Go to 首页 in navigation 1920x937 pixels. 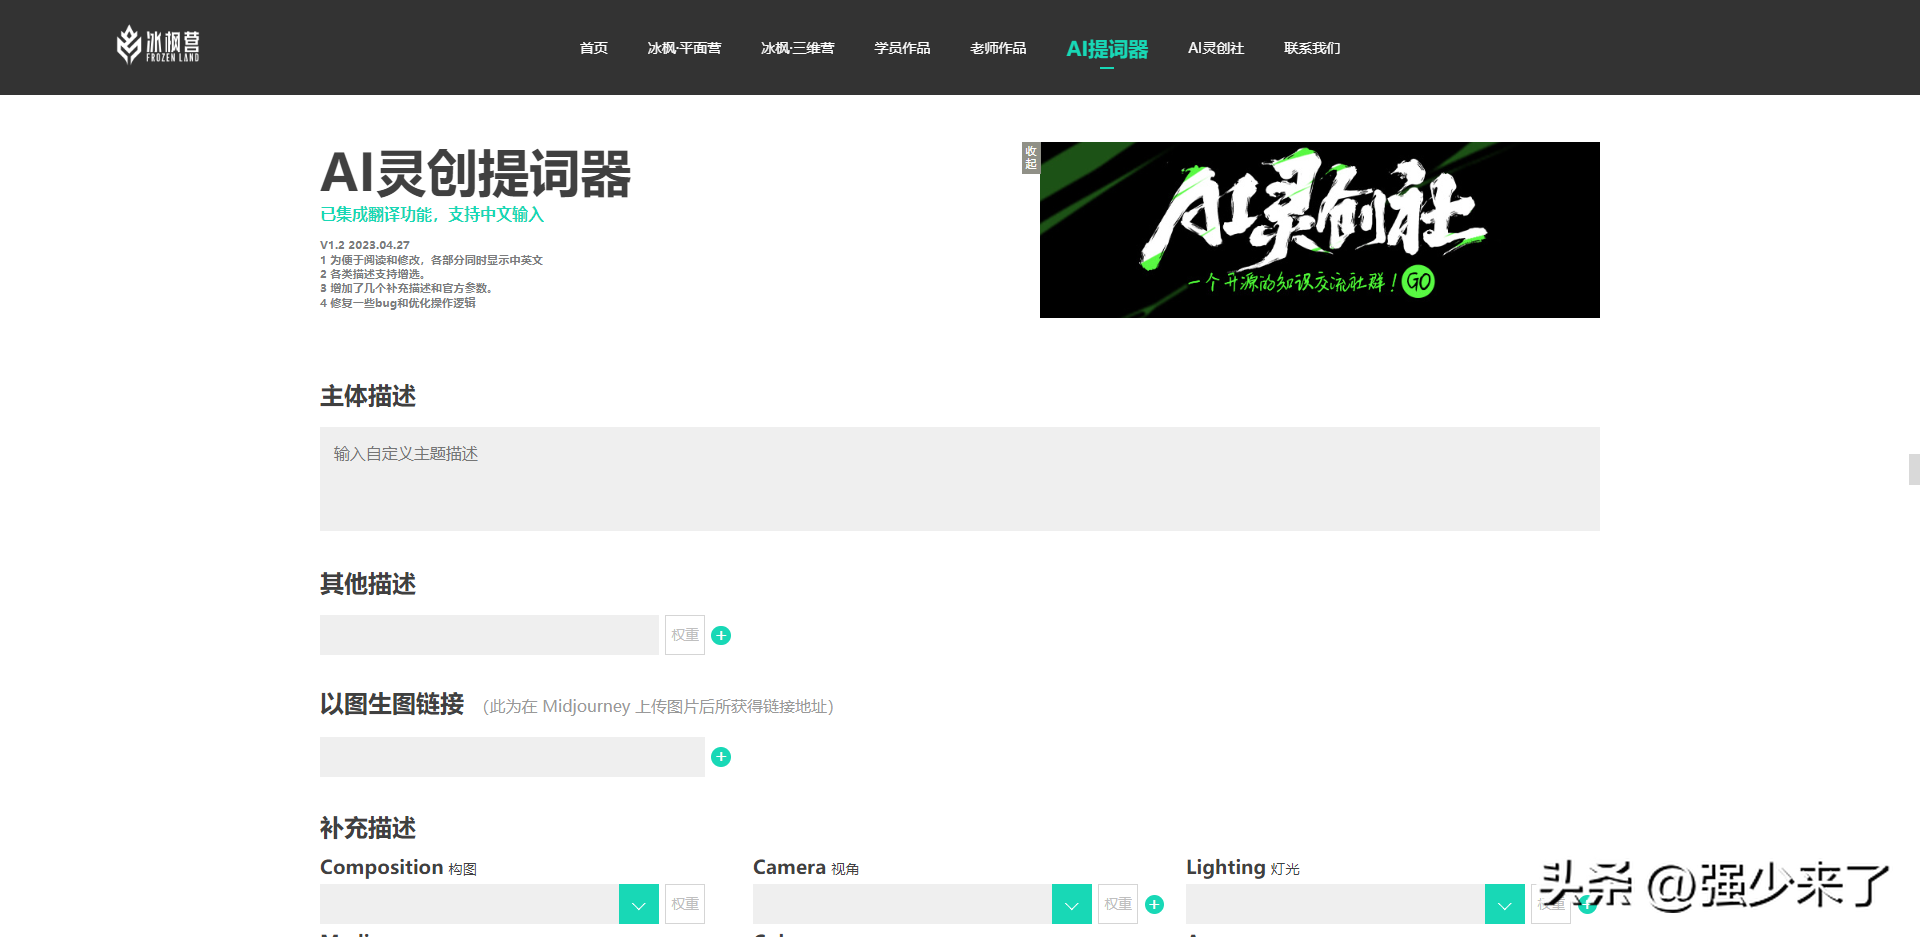(594, 48)
